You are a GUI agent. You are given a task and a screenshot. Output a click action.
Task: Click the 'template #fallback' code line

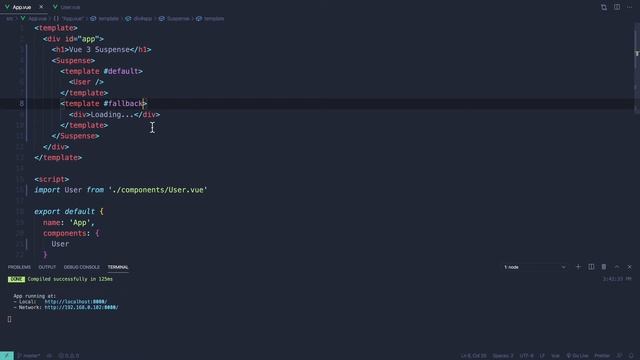(104, 104)
